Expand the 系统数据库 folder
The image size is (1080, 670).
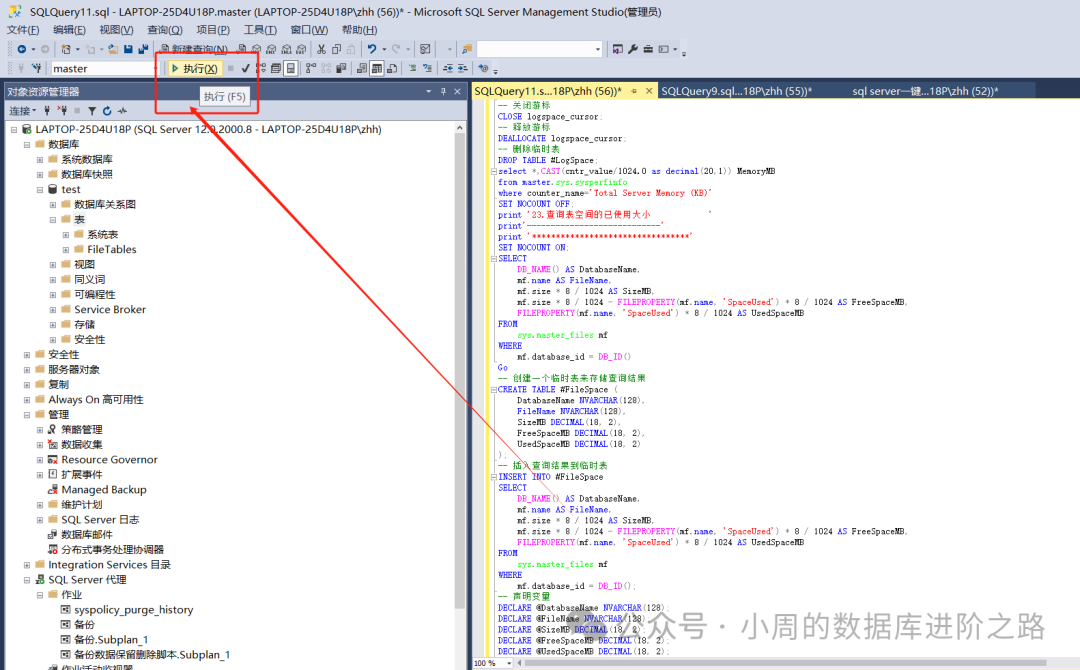tap(40, 159)
